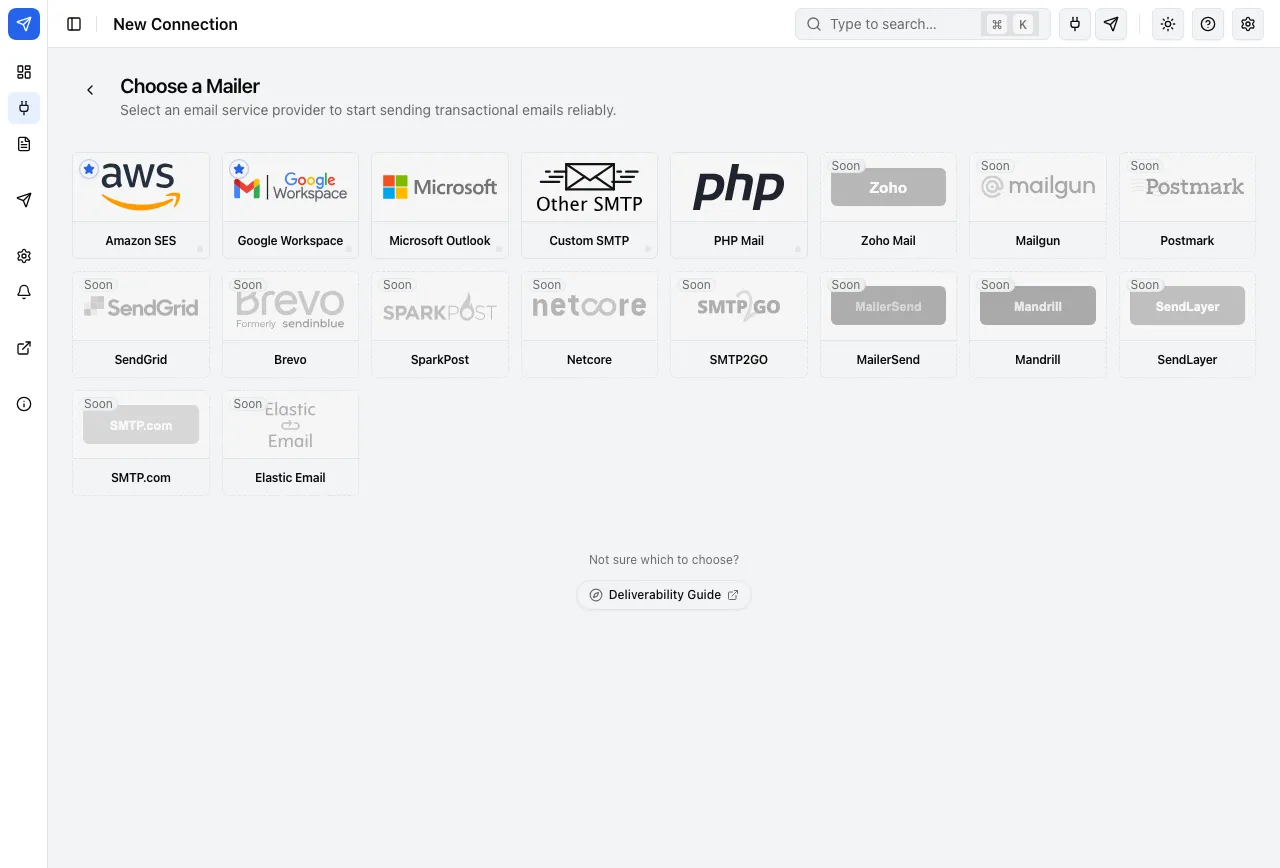Viewport: 1280px width, 868px height.
Task: Click the MailerSend card
Action: (x=888, y=324)
